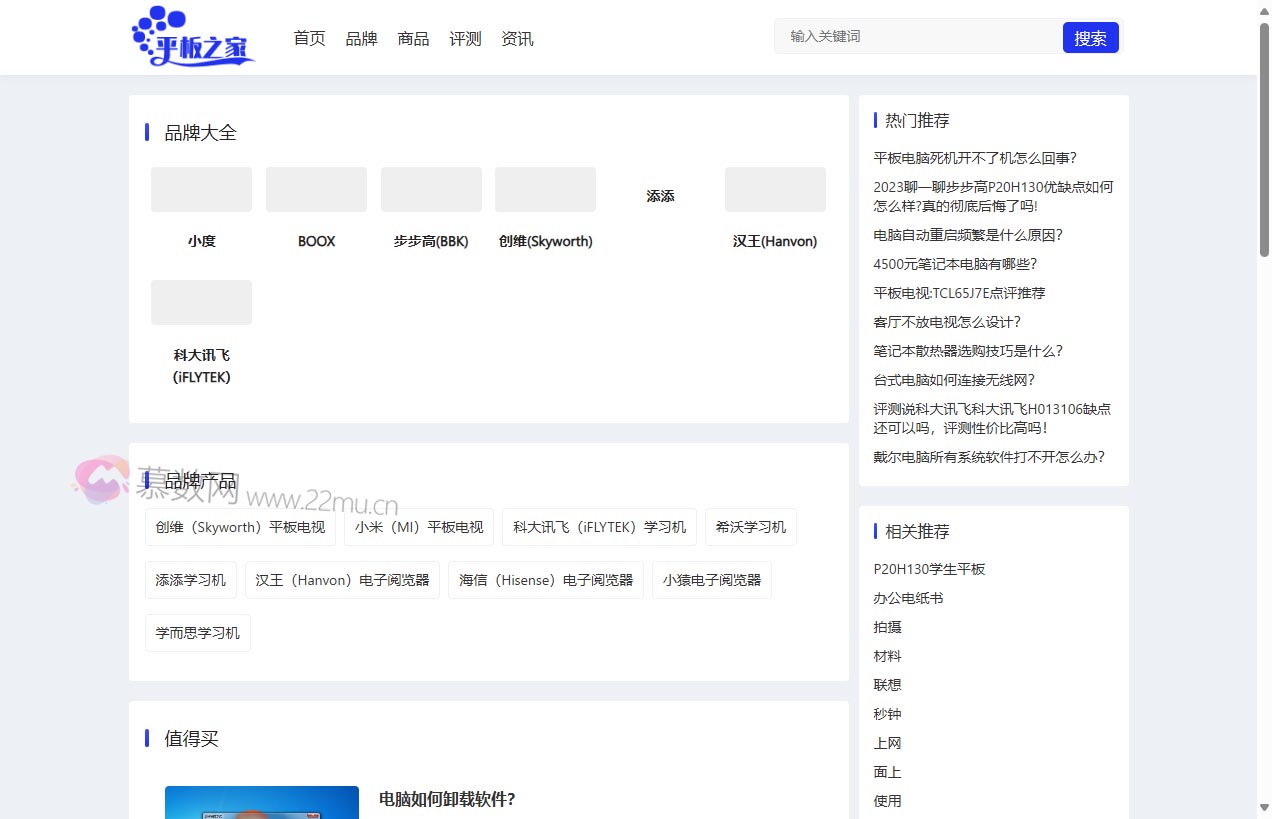This screenshot has width=1272, height=819.
Task: Click the keyword search input field
Action: click(x=916, y=36)
